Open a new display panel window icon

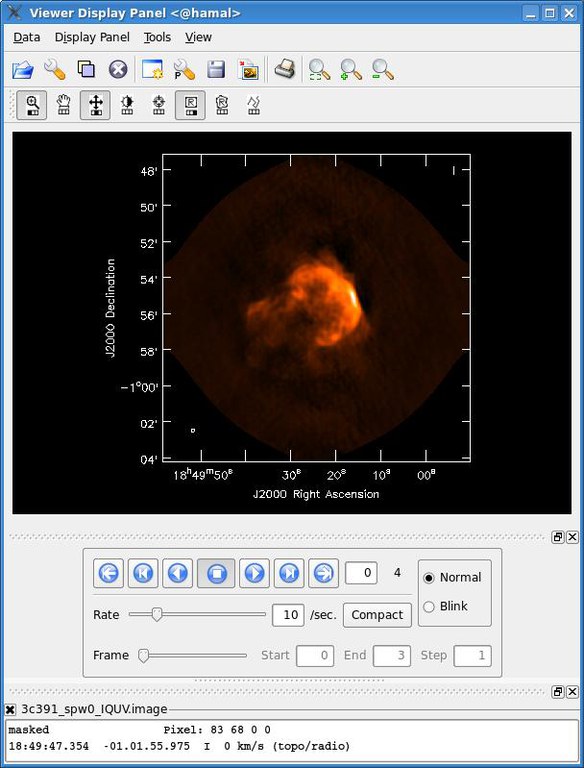click(x=152, y=69)
